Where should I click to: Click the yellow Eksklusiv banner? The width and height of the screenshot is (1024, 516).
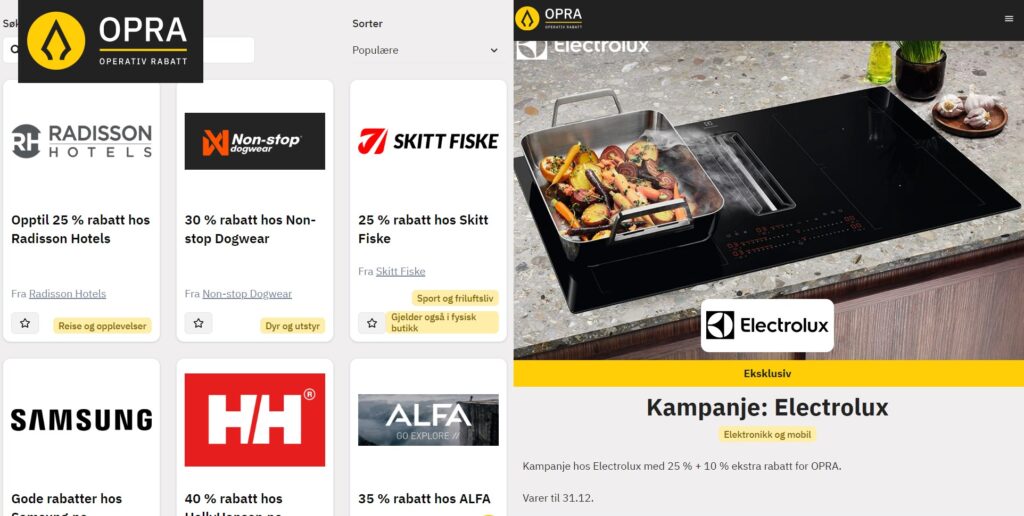[768, 374]
